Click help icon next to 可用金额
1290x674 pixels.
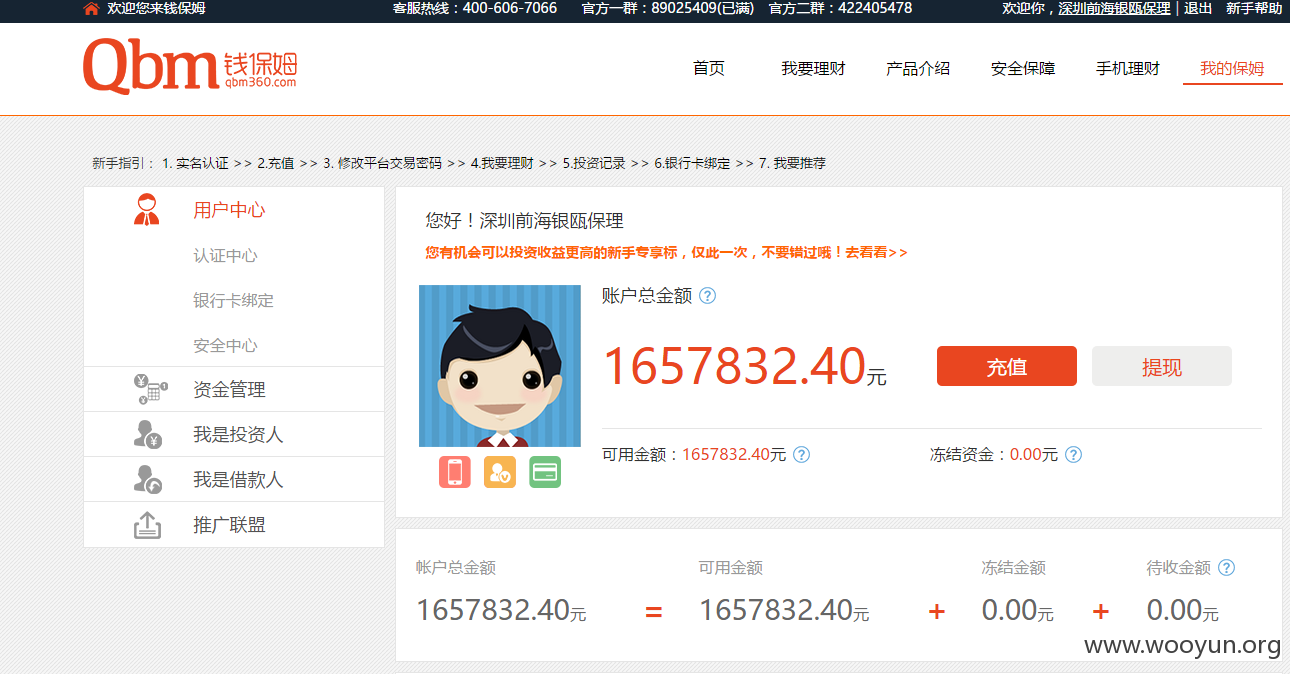pyautogui.click(x=801, y=455)
